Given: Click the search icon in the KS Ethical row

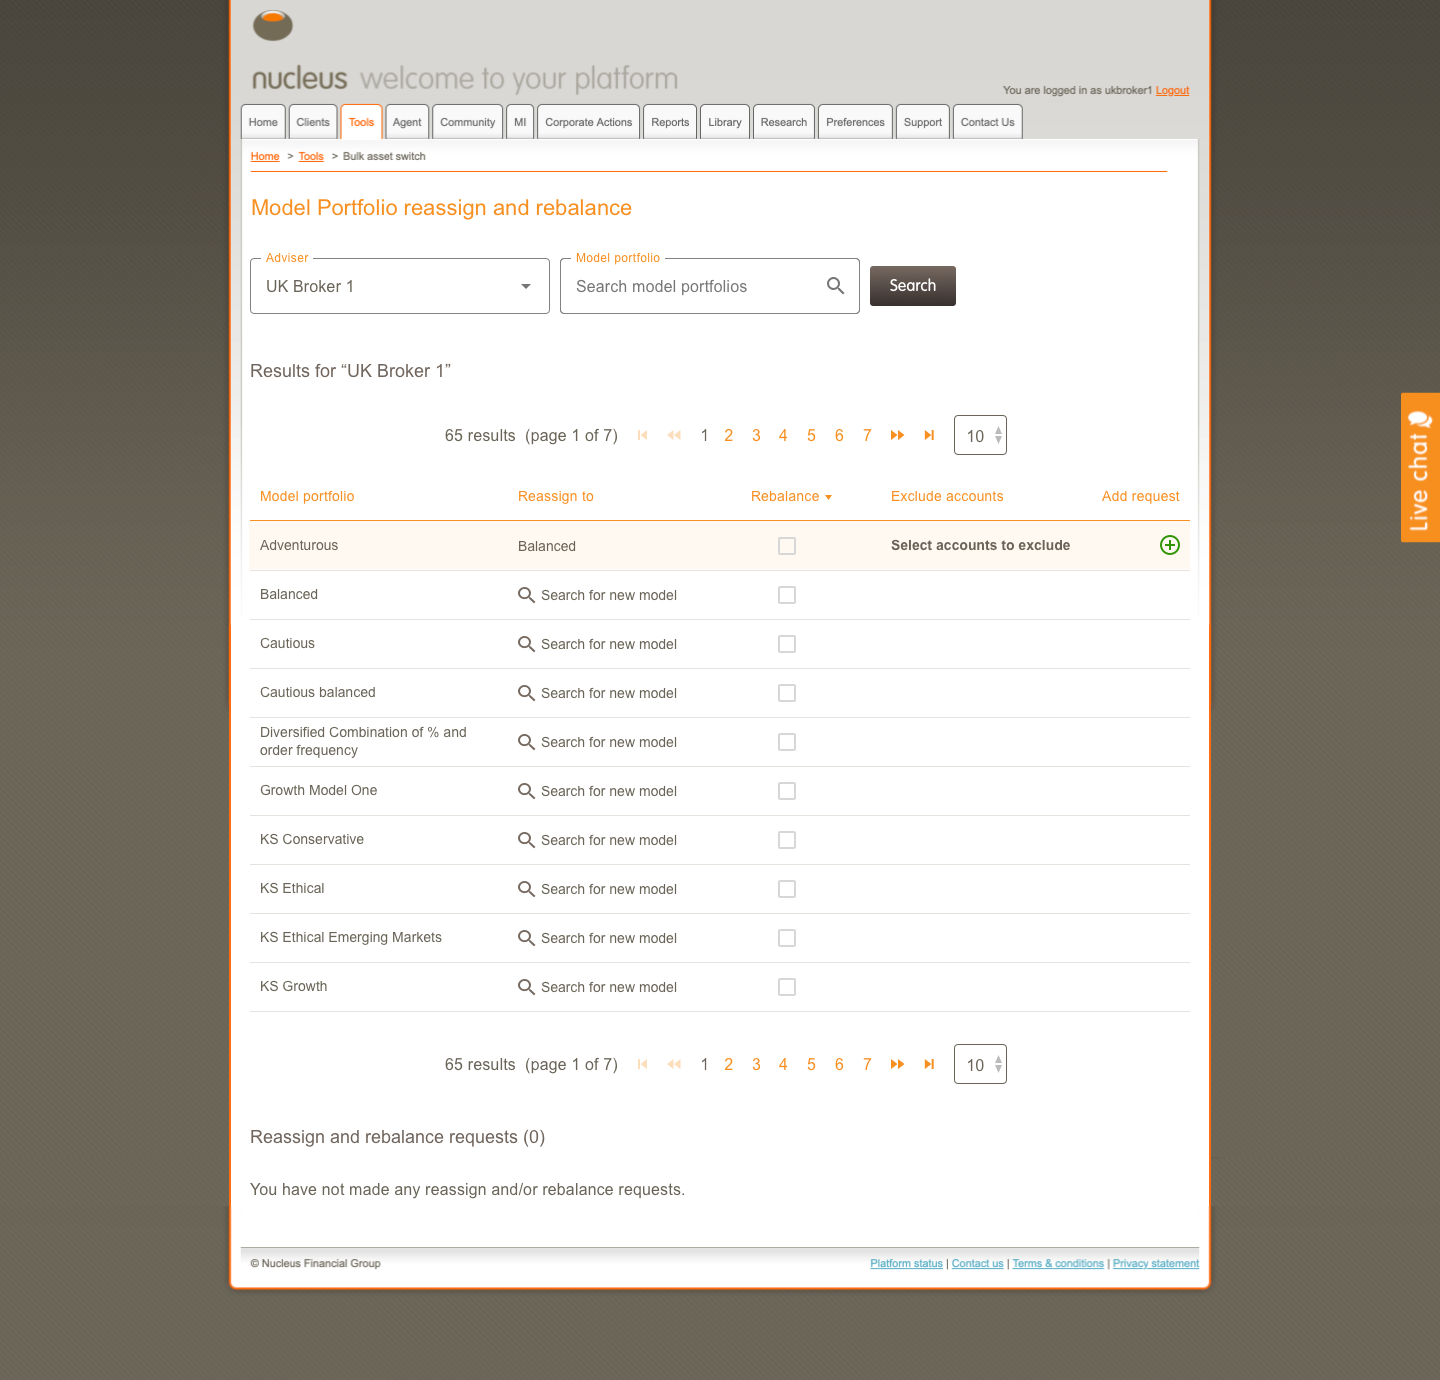Looking at the screenshot, I should tap(526, 889).
